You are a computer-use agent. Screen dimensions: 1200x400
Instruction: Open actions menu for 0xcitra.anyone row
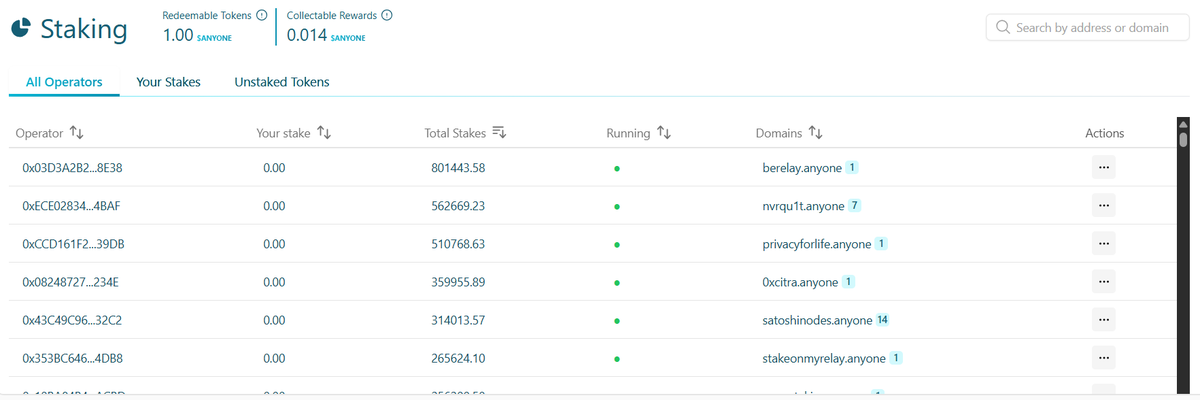1103,282
